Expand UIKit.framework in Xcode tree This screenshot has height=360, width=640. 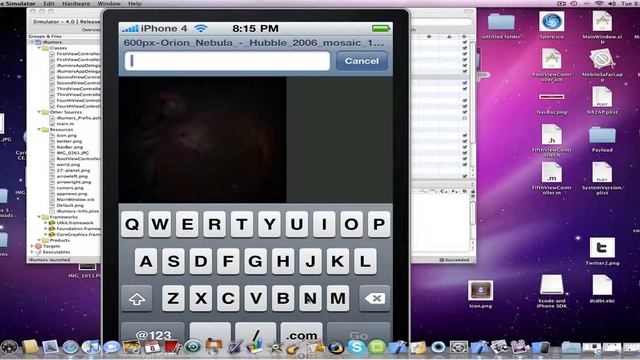pos(45,223)
